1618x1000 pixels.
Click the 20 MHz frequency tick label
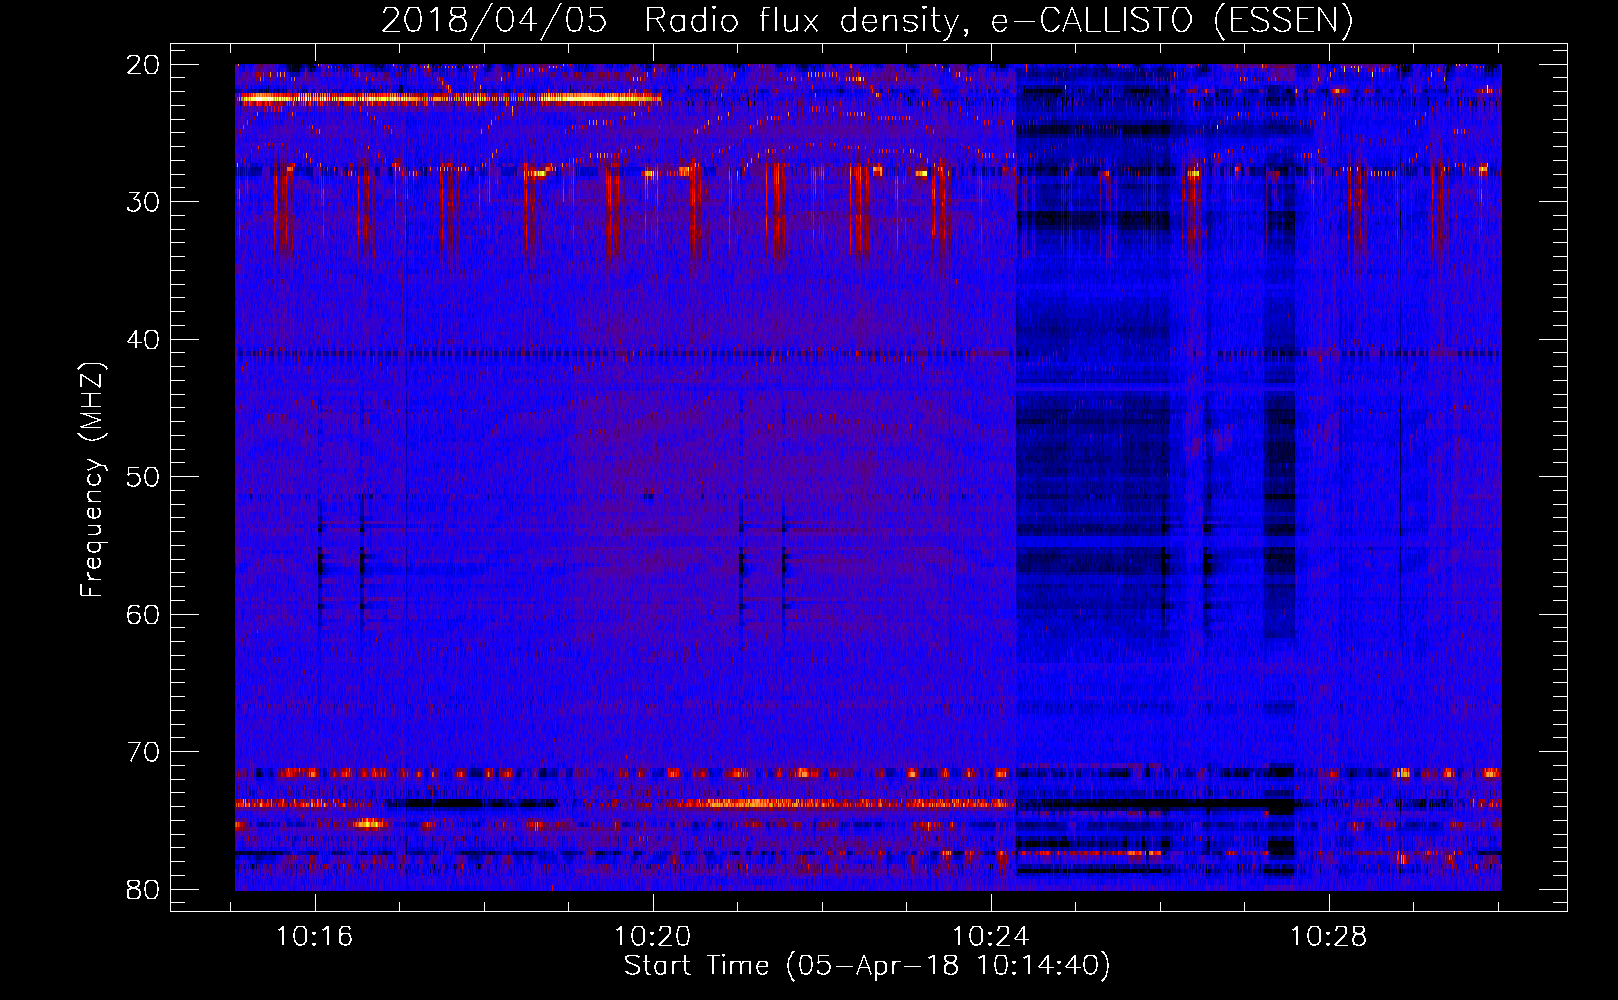click(143, 65)
